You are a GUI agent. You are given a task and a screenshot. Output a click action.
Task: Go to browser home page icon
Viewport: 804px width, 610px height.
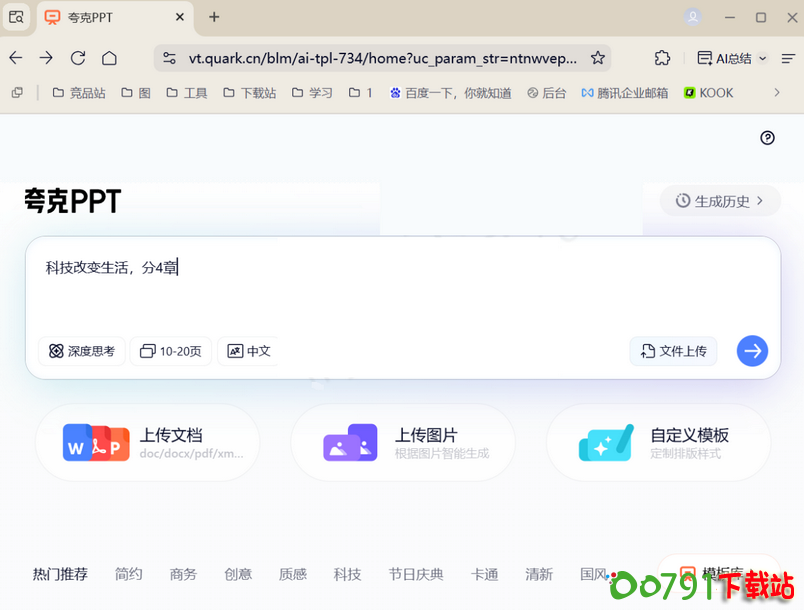pyautogui.click(x=109, y=58)
